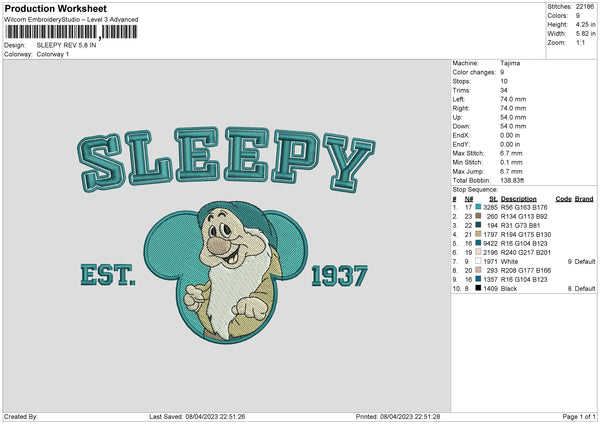Click the barcode under the title

coord(71,32)
